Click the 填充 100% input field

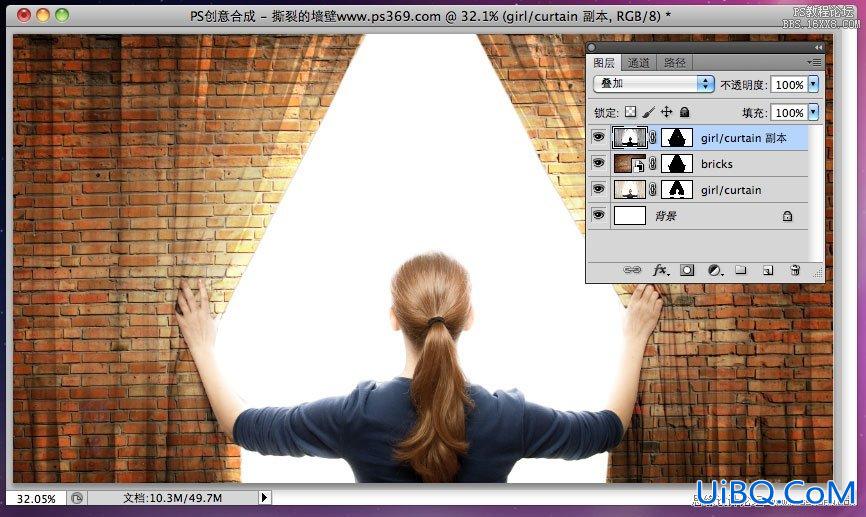pos(789,113)
